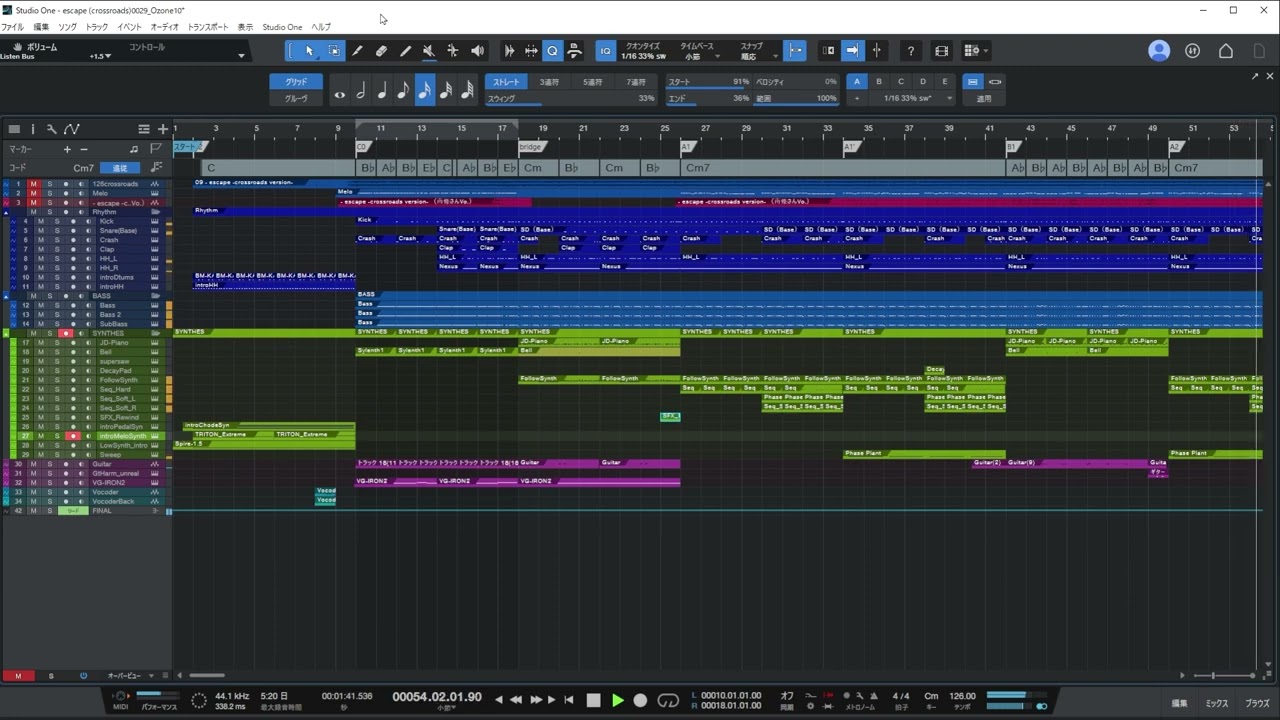The width and height of the screenshot is (1280, 720).
Task: Solo the Crash track
Action: [x=56, y=240]
